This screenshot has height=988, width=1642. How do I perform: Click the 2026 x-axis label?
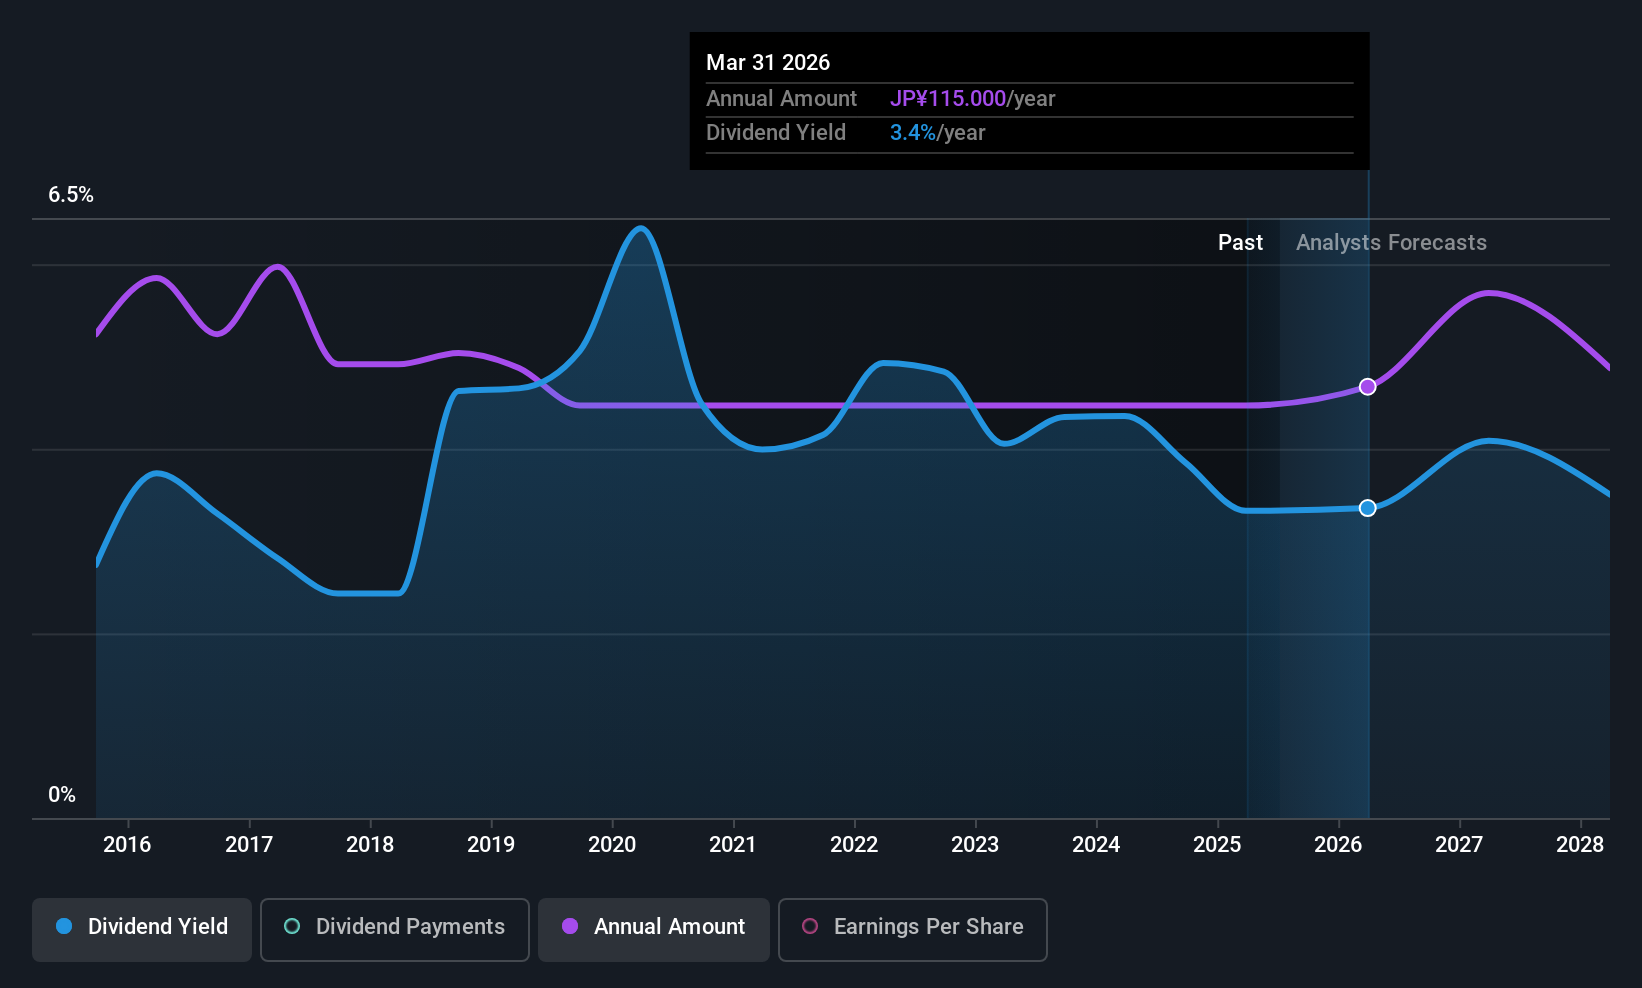[1338, 845]
